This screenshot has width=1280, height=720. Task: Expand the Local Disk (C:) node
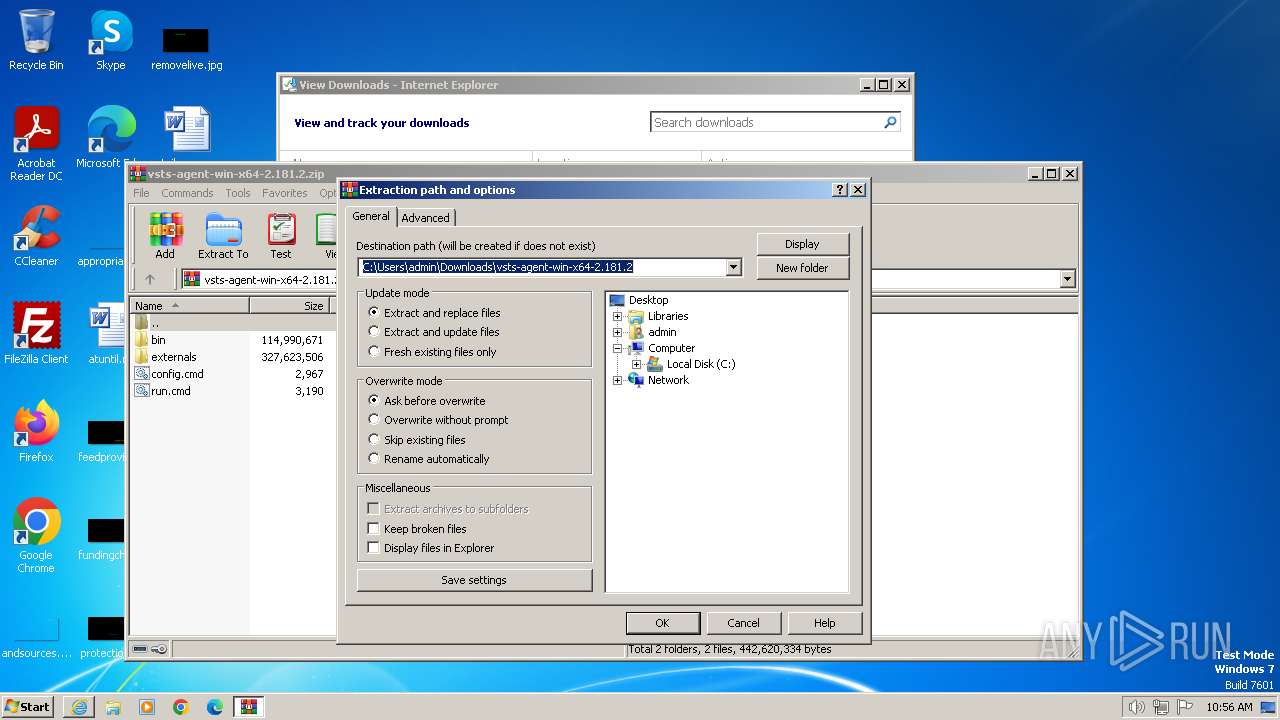[x=636, y=364]
